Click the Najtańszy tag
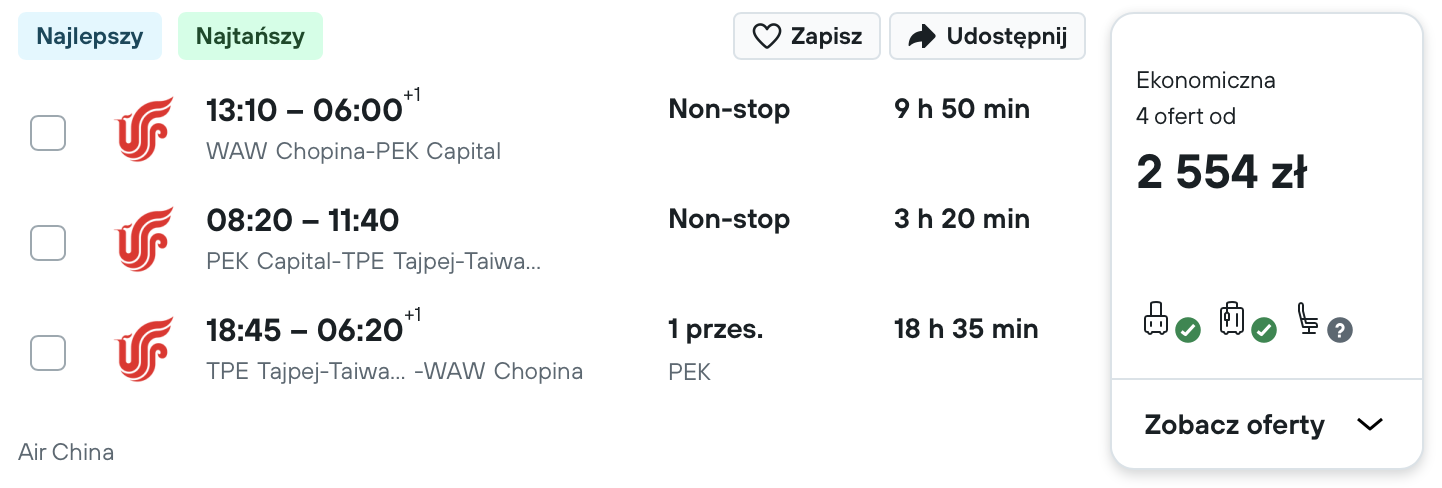This screenshot has height=488, width=1442. (x=250, y=37)
